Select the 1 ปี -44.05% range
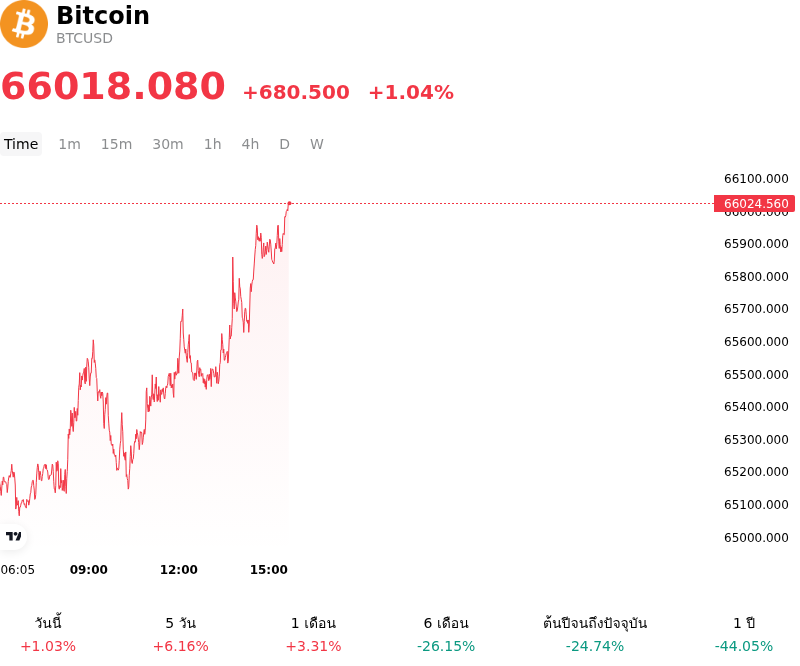Image resolution: width=800 pixels, height=666 pixels. coord(744,634)
